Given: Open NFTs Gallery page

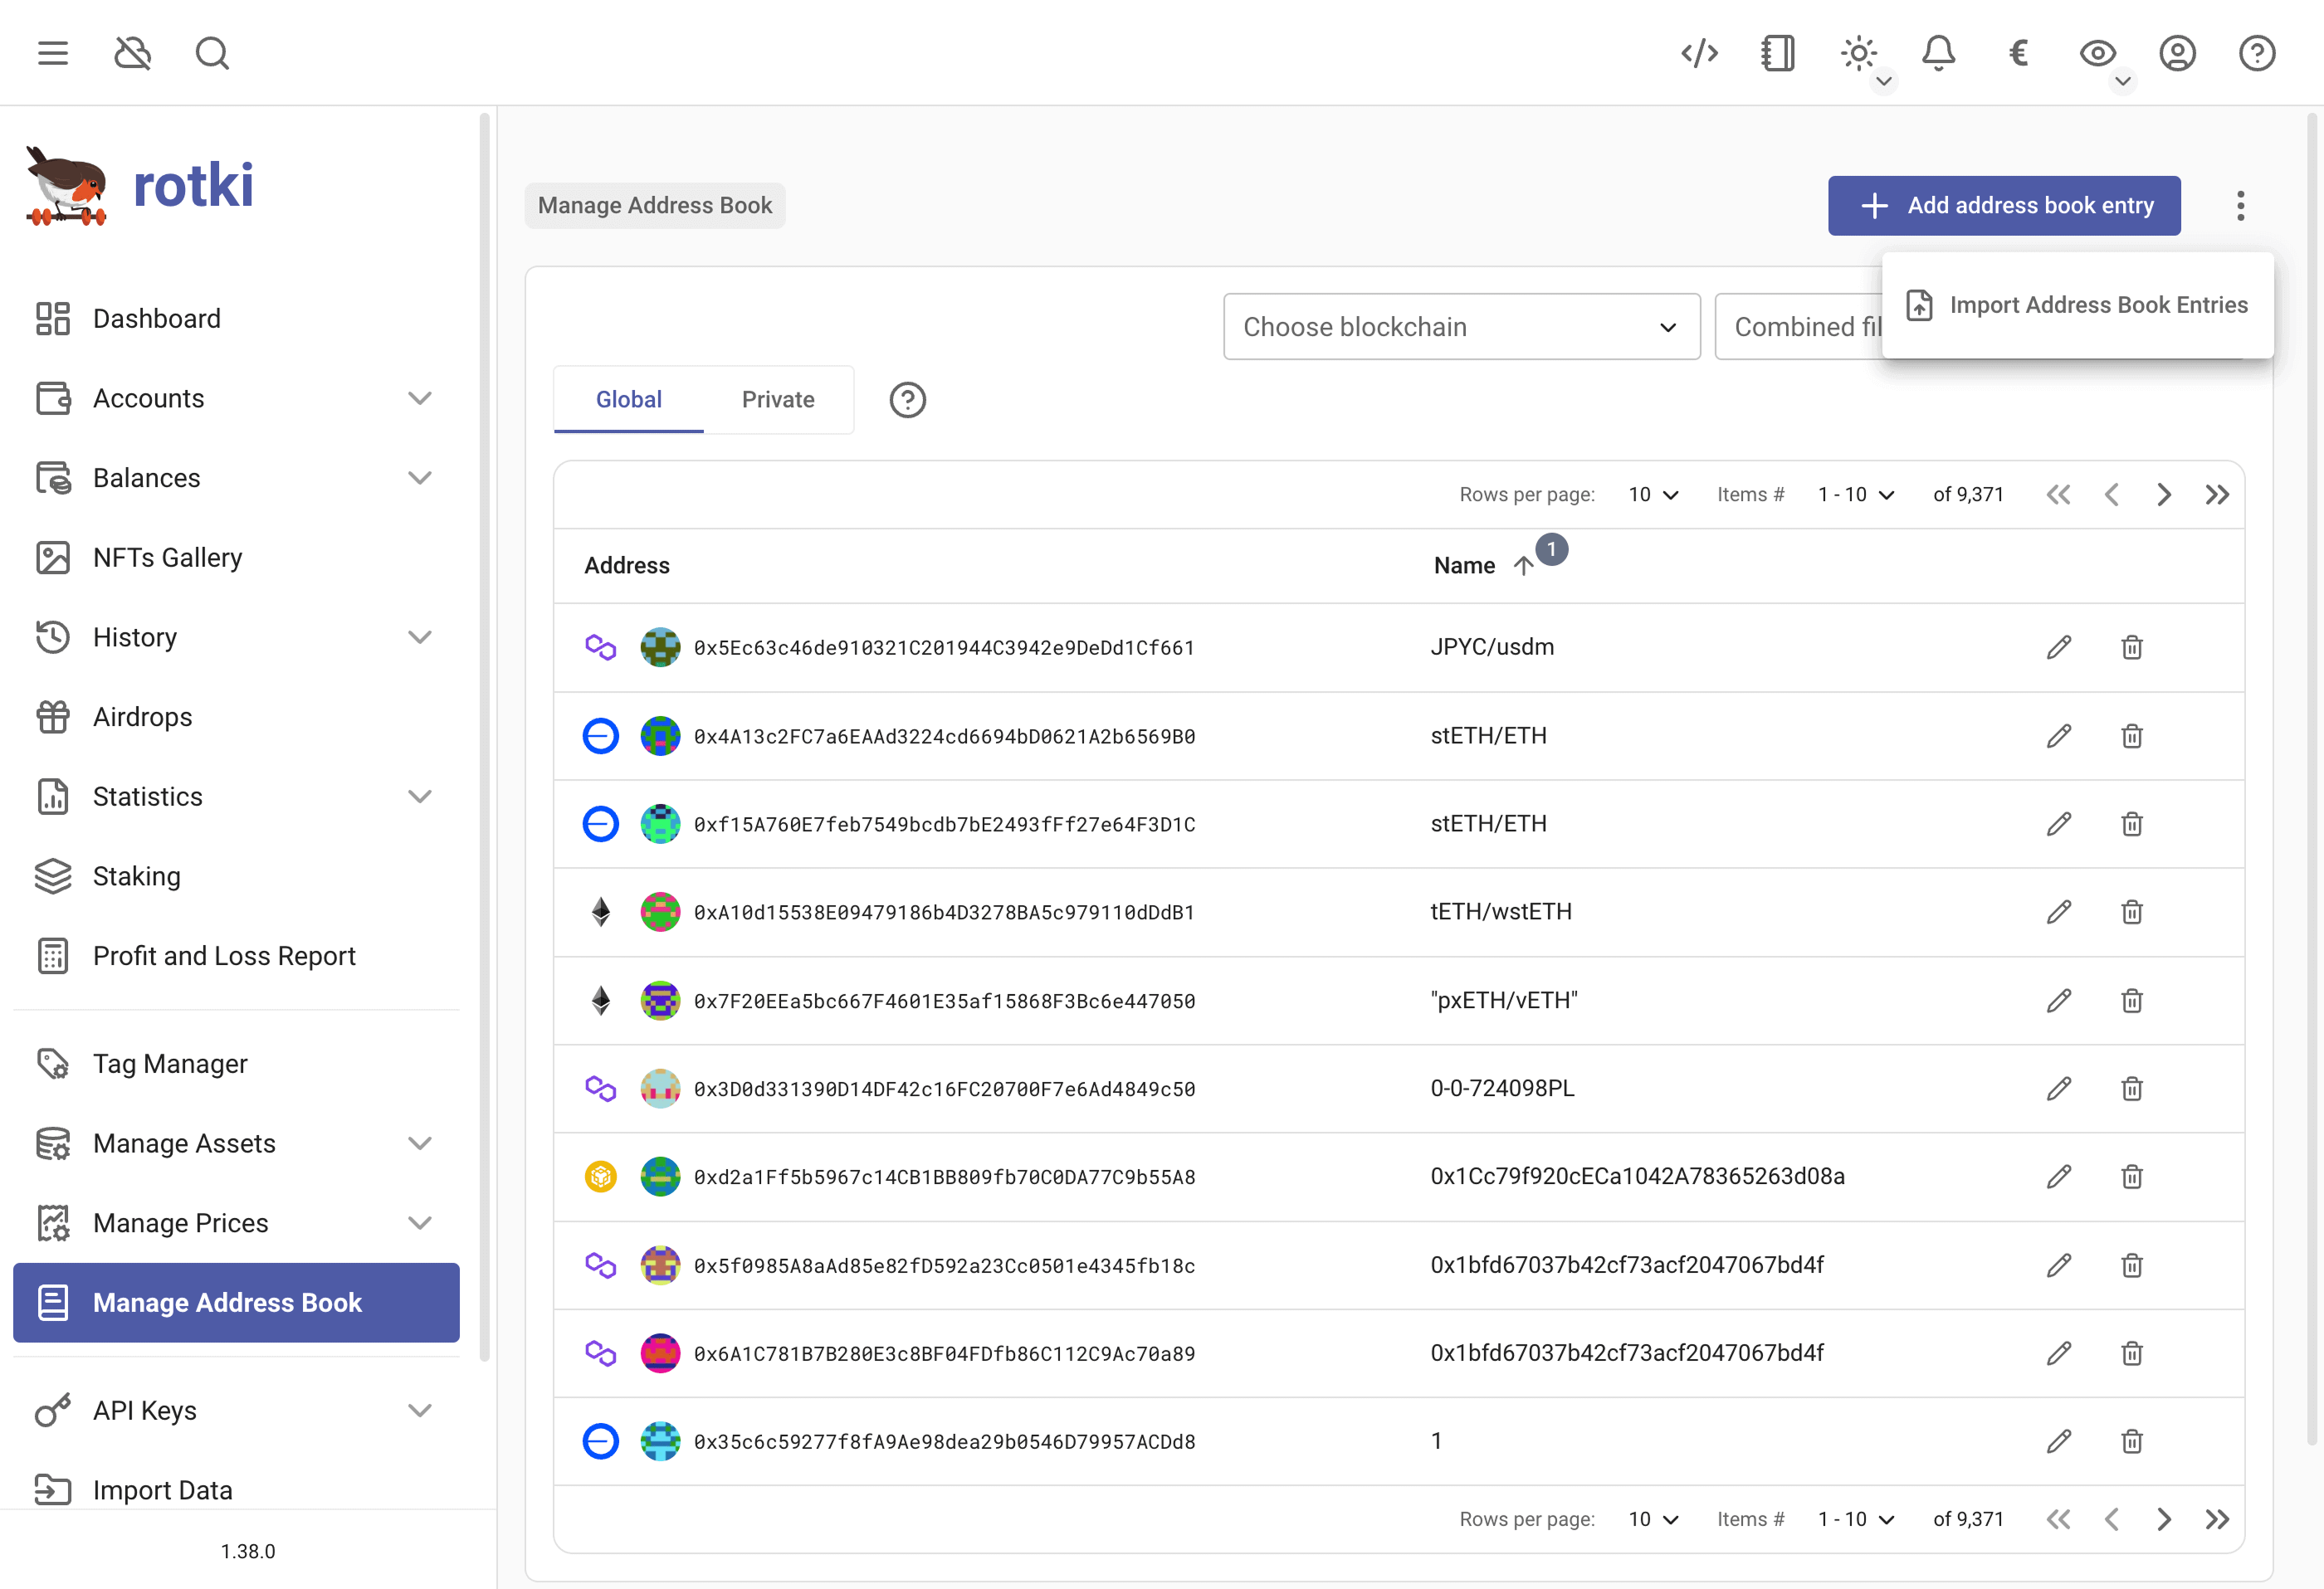Looking at the screenshot, I should tap(236, 558).
